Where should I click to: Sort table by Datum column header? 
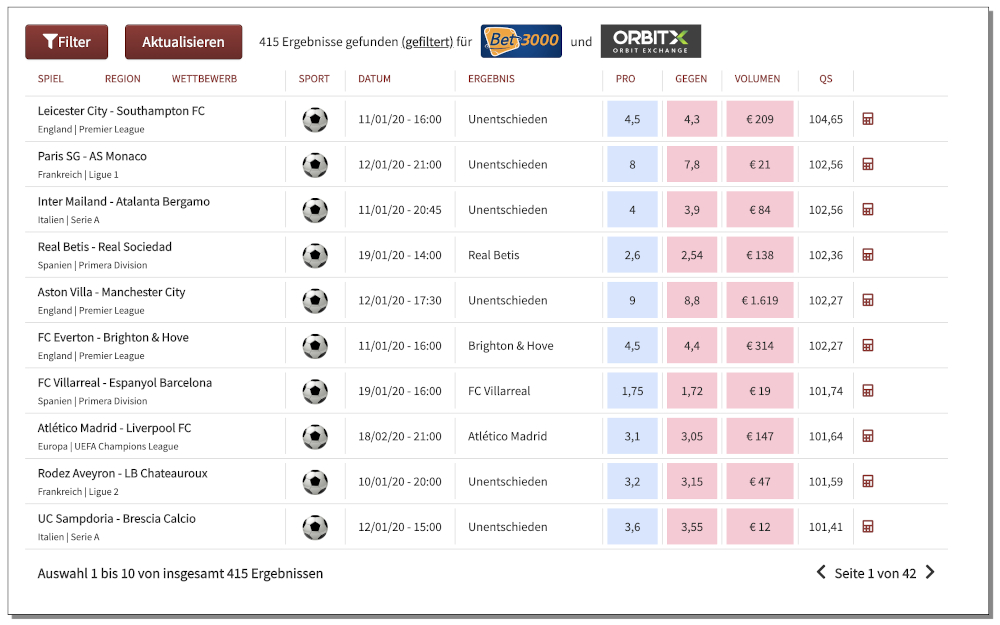pyautogui.click(x=374, y=79)
